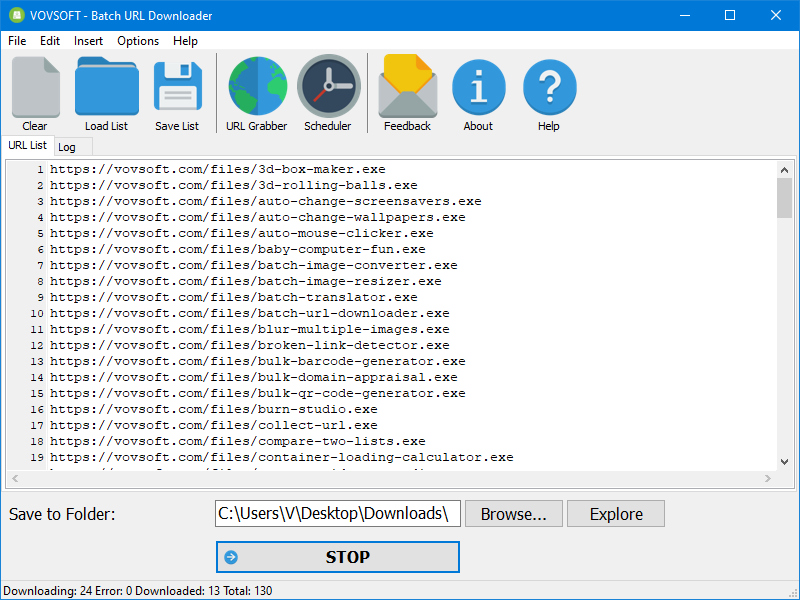Switch to the Log tab
Viewport: 800px width, 600px height.
[x=72, y=147]
